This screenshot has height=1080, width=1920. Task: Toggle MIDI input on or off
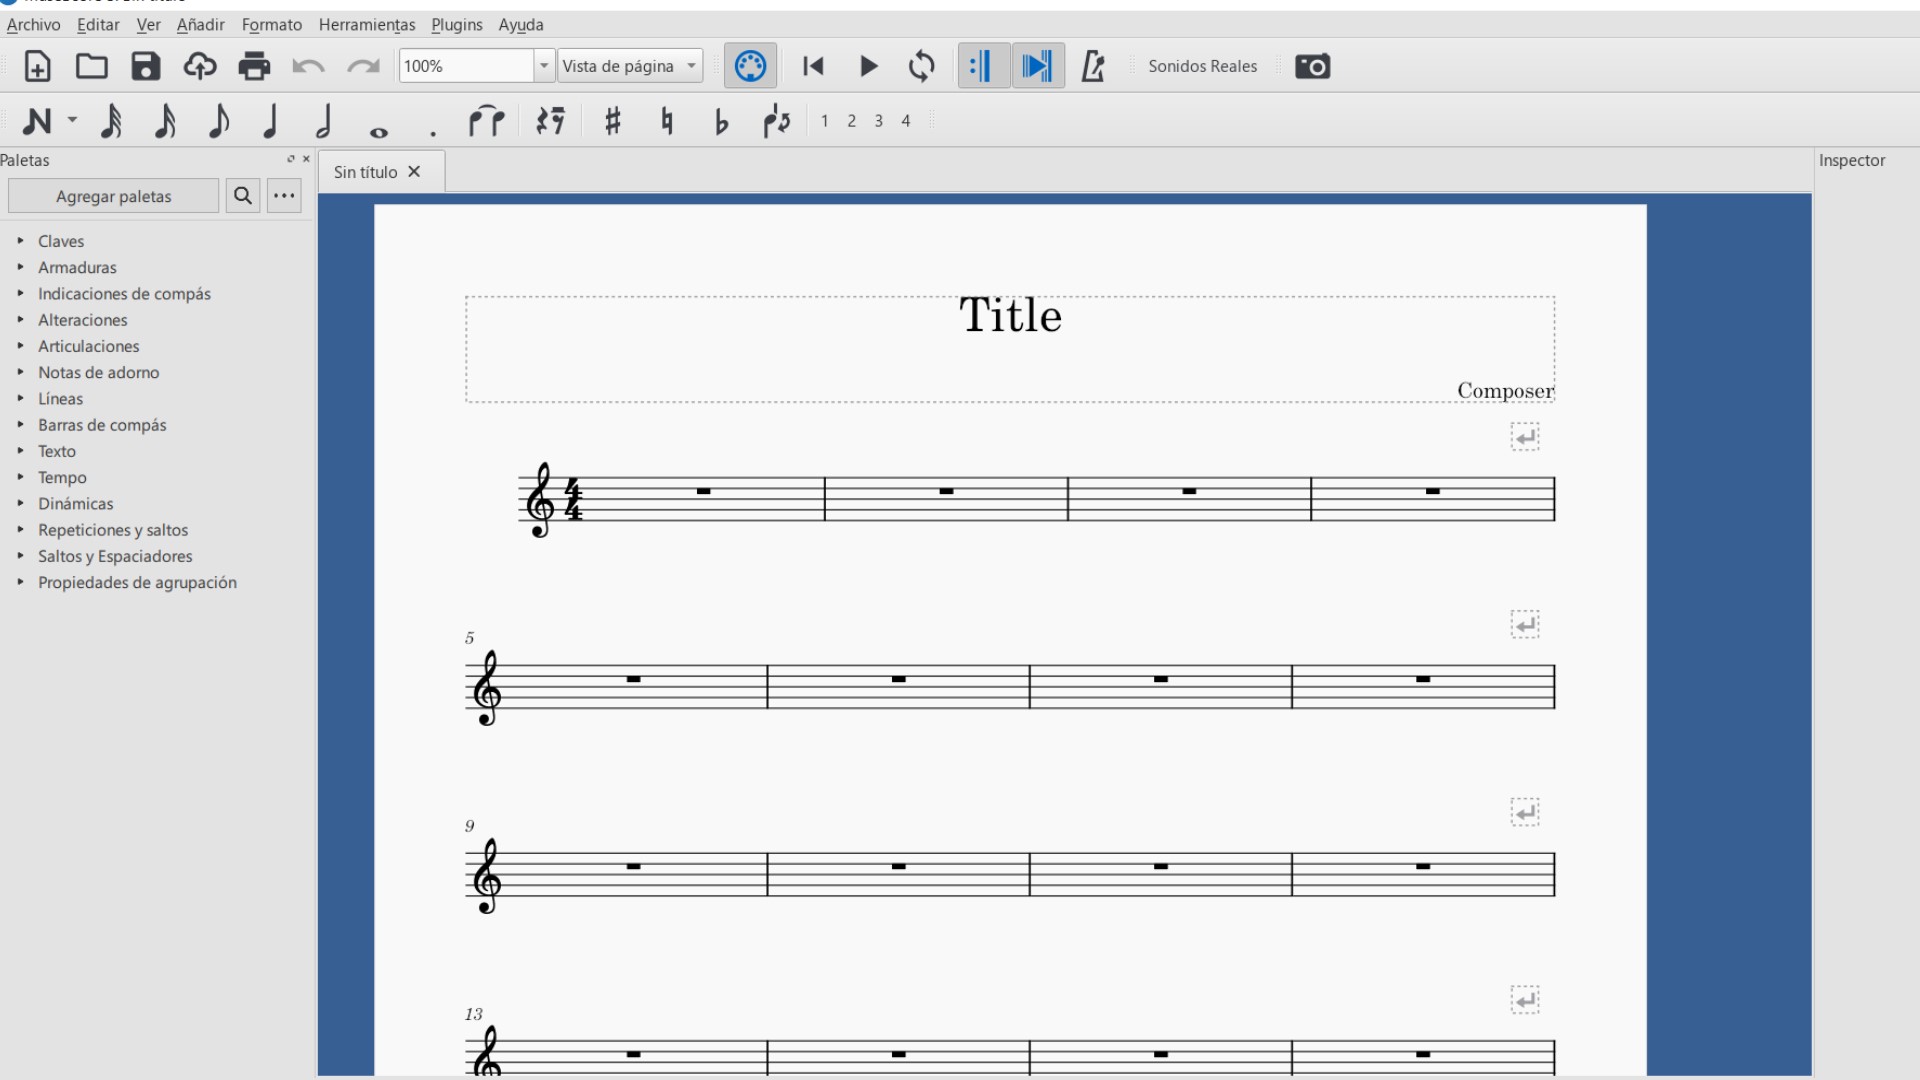pos(750,66)
